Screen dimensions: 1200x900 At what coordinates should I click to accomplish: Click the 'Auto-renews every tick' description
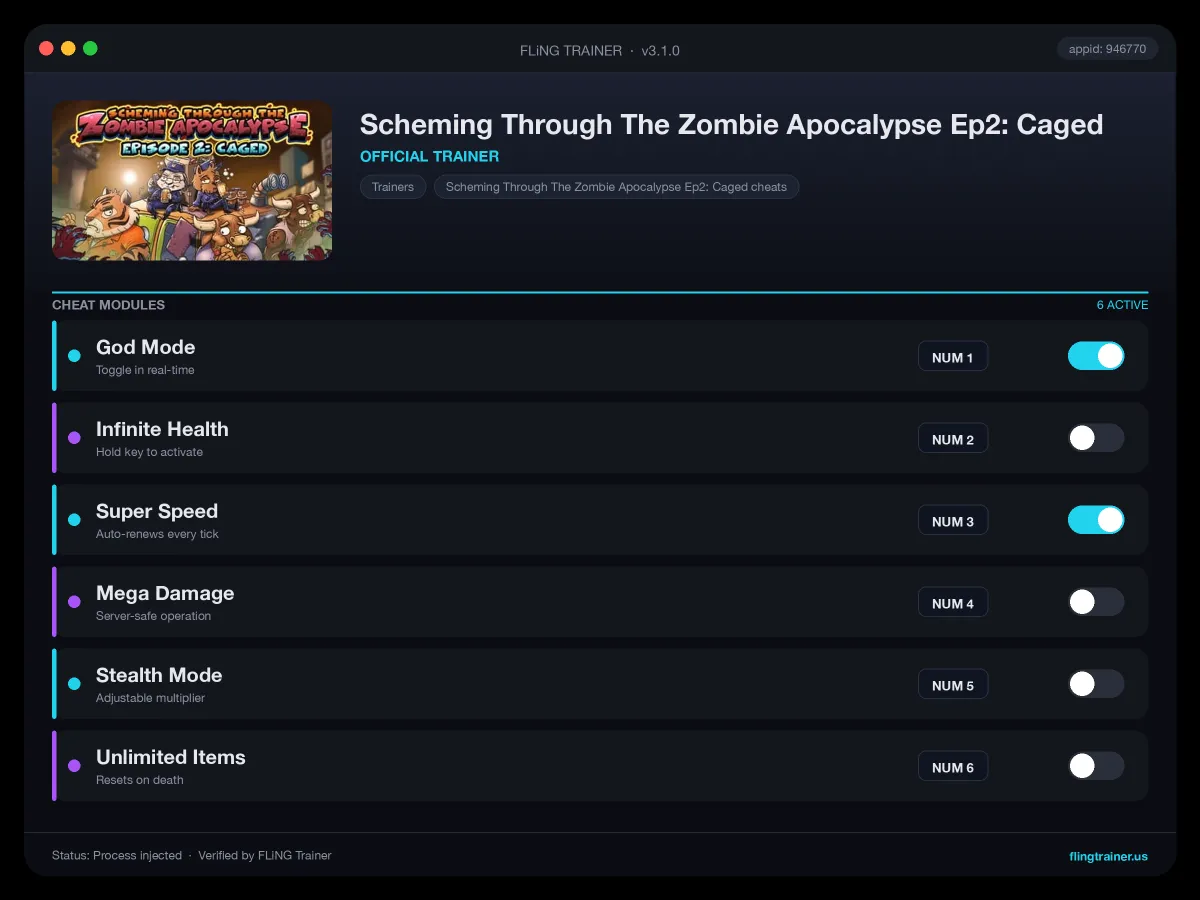(x=157, y=534)
